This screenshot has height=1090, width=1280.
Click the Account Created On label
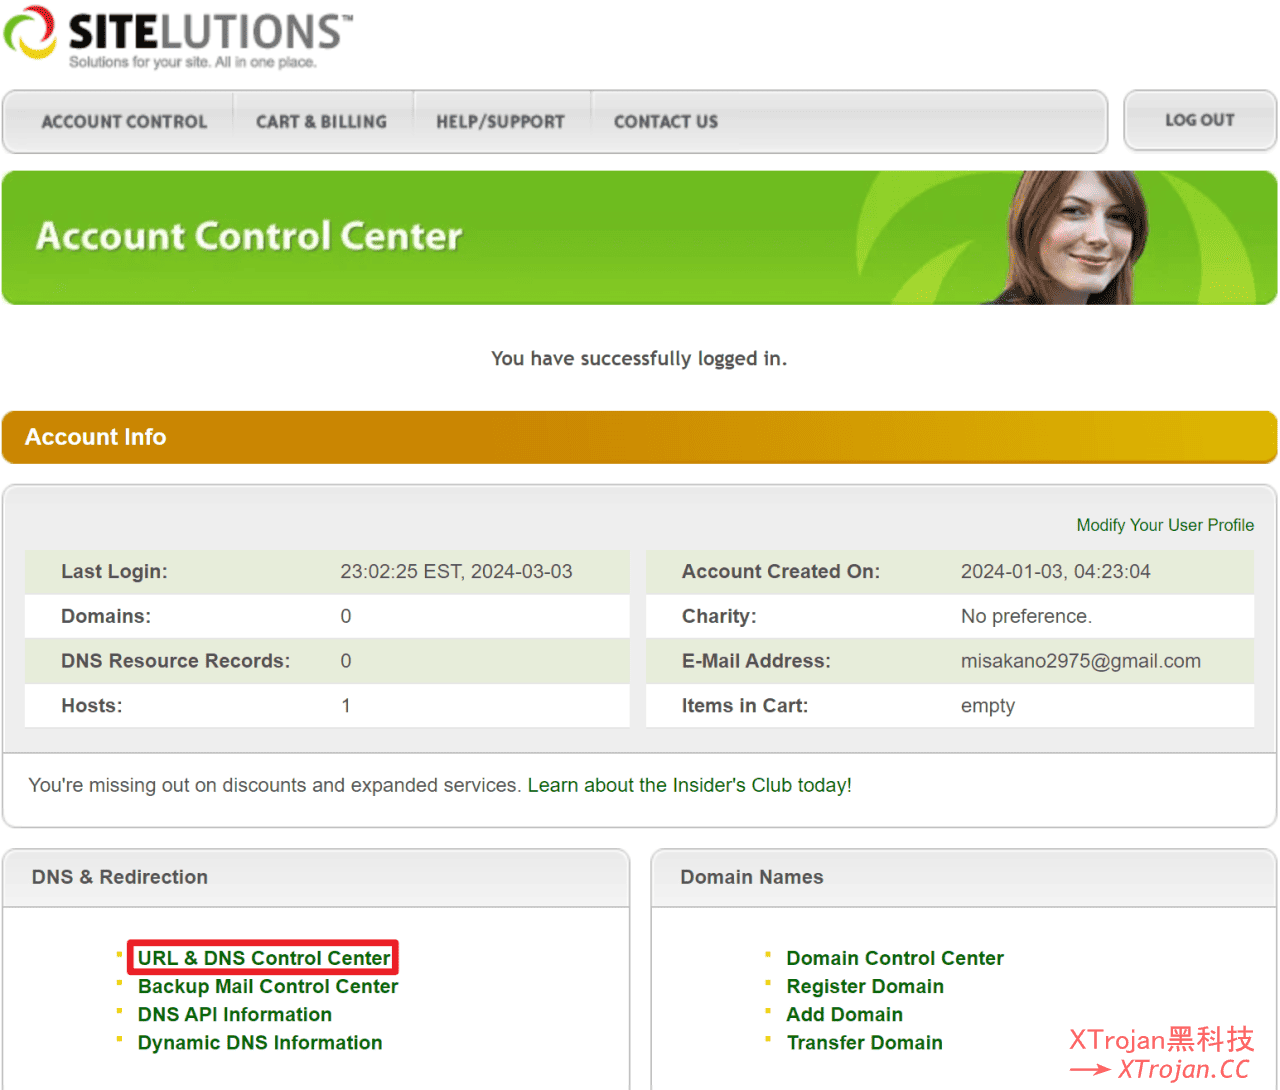(x=781, y=571)
